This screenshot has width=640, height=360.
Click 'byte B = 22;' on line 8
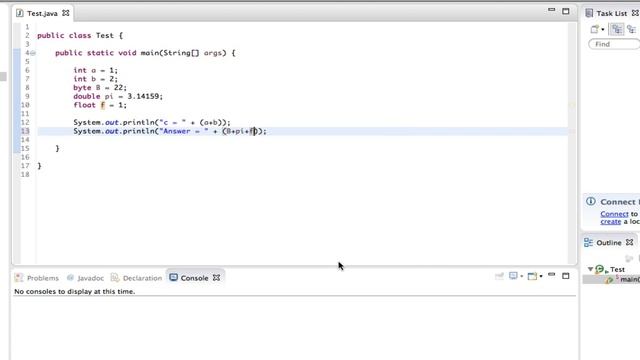[100, 88]
